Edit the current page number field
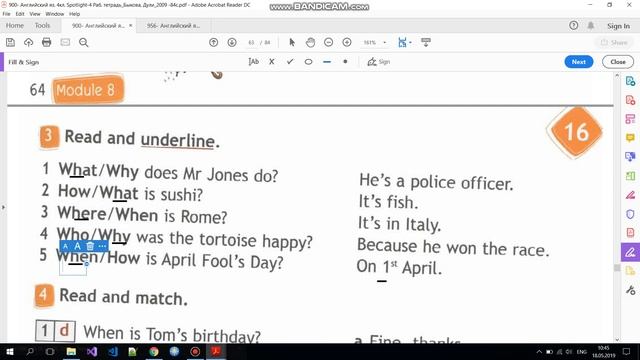This screenshot has width=640, height=360. point(251,42)
